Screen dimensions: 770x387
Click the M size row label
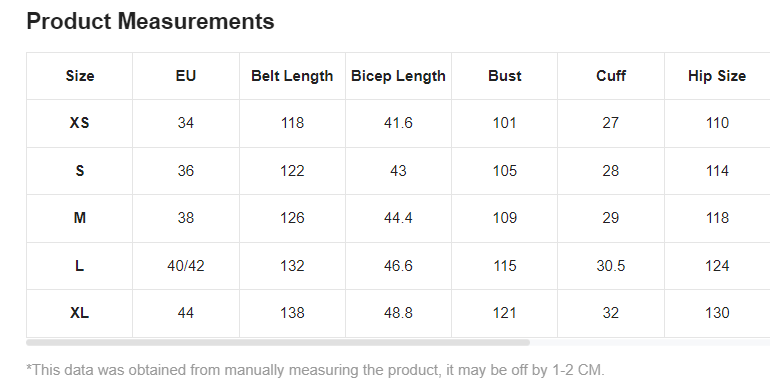click(80, 218)
